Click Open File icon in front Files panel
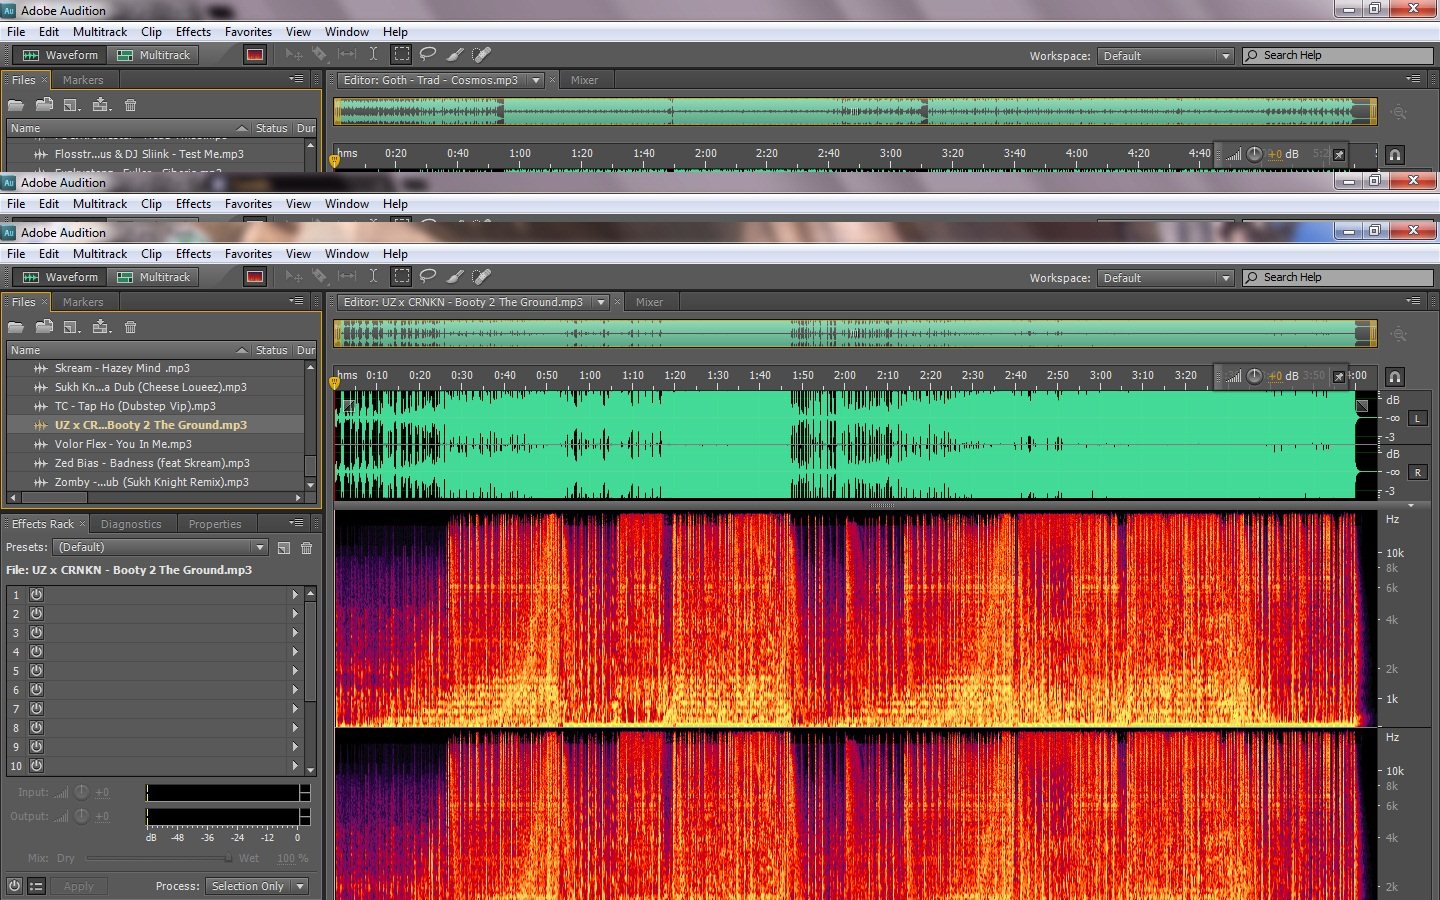Screen dimensions: 1440x900 pos(16,327)
